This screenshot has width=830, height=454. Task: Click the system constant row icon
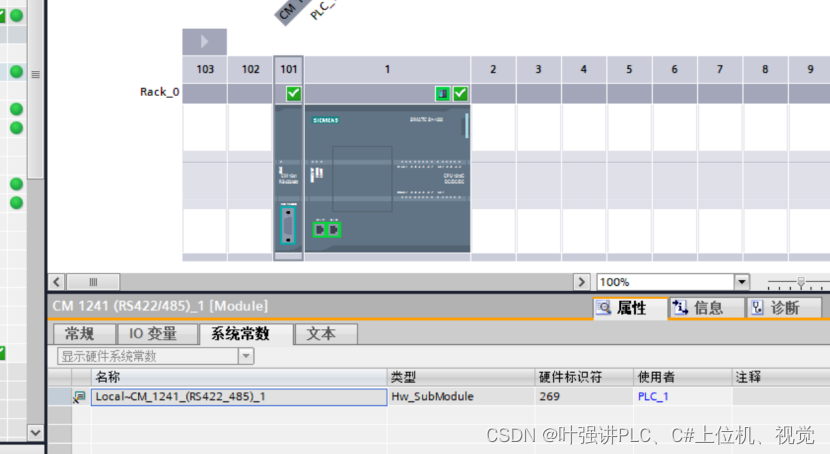click(x=79, y=397)
